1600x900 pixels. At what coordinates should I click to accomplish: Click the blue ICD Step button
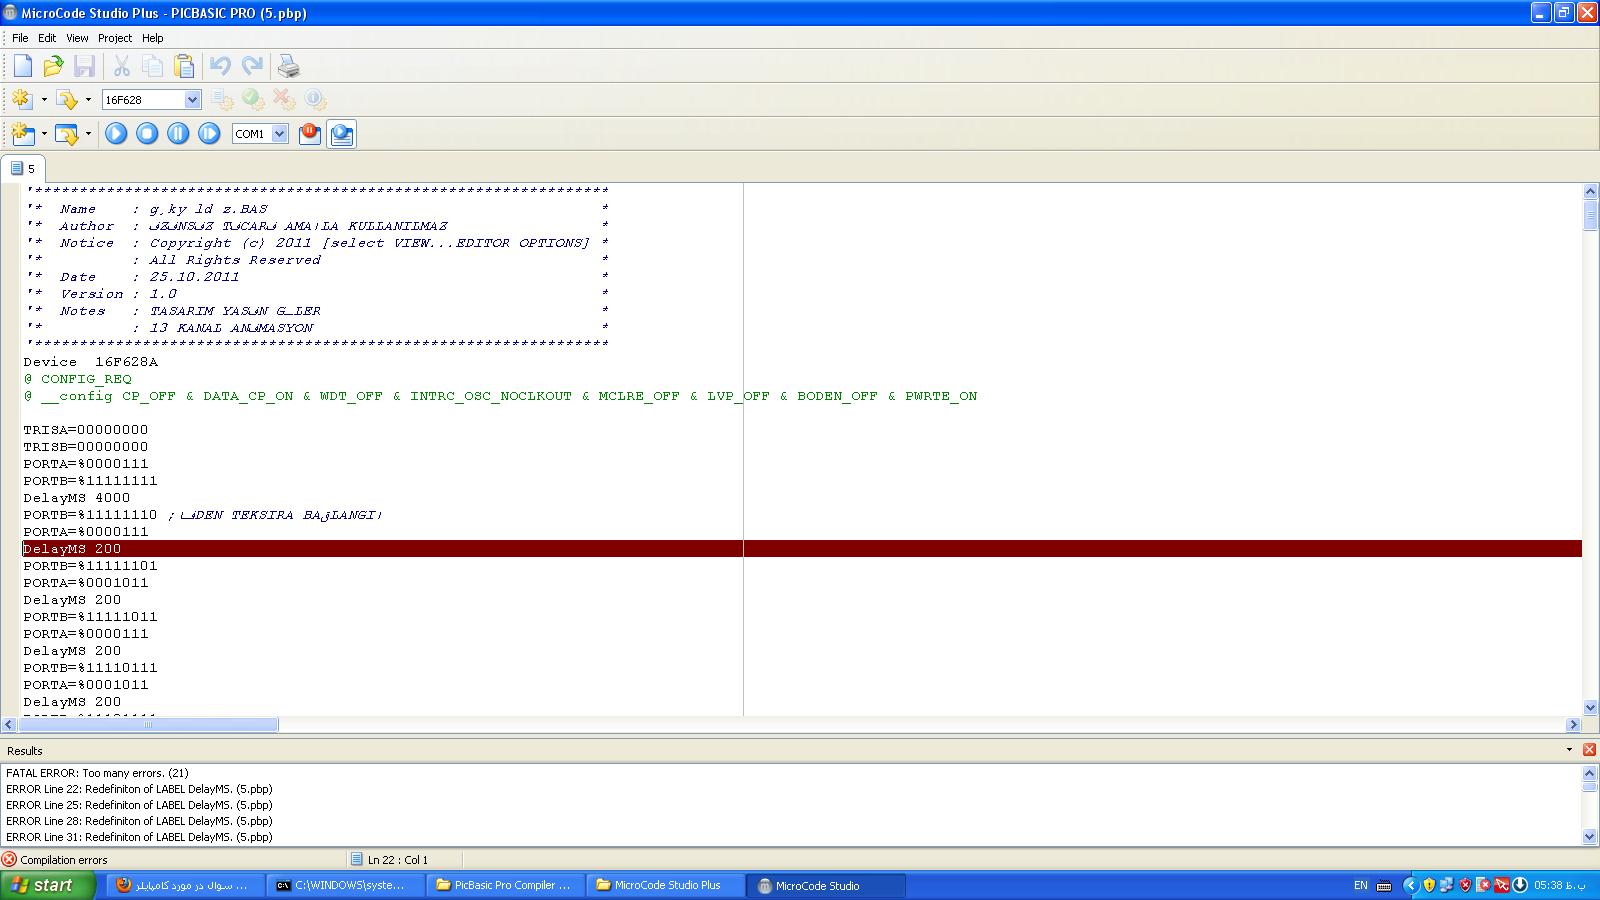point(209,134)
